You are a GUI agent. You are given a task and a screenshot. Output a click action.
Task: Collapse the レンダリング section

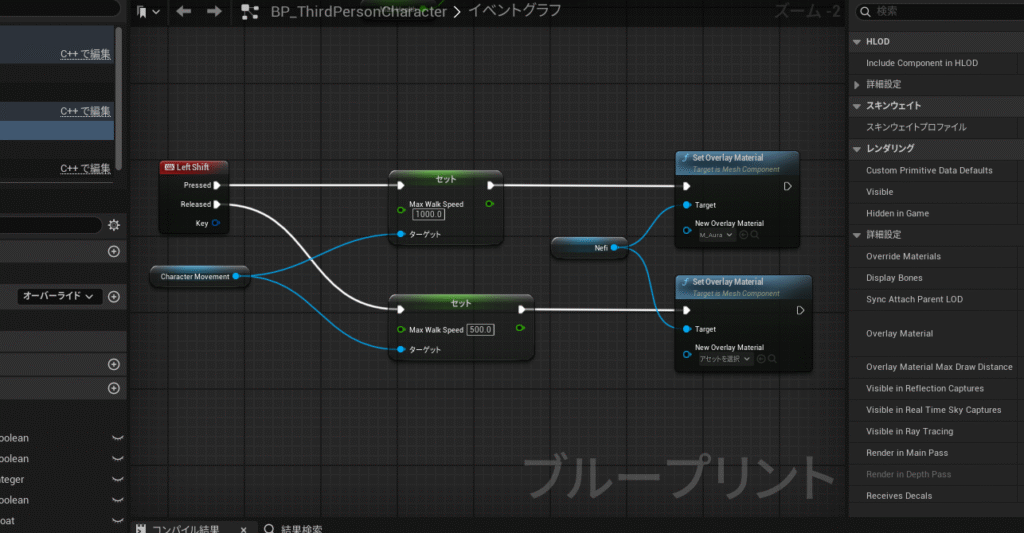pos(857,149)
